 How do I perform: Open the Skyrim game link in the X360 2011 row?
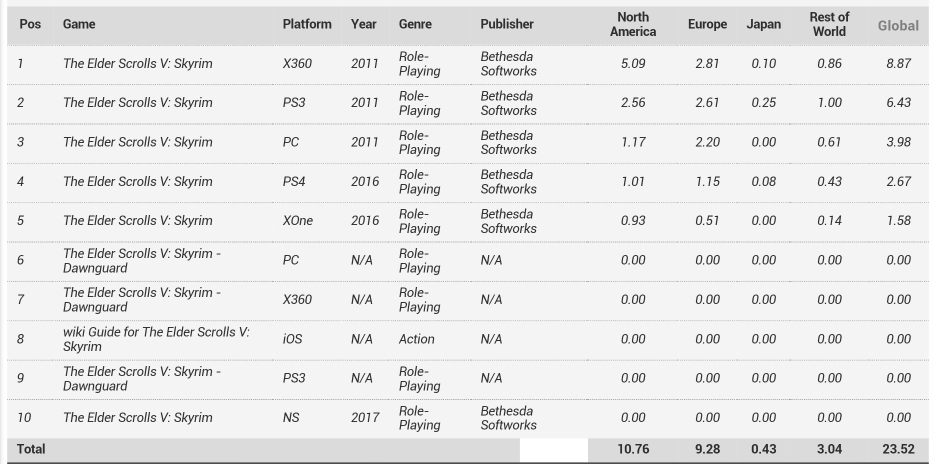tap(138, 64)
